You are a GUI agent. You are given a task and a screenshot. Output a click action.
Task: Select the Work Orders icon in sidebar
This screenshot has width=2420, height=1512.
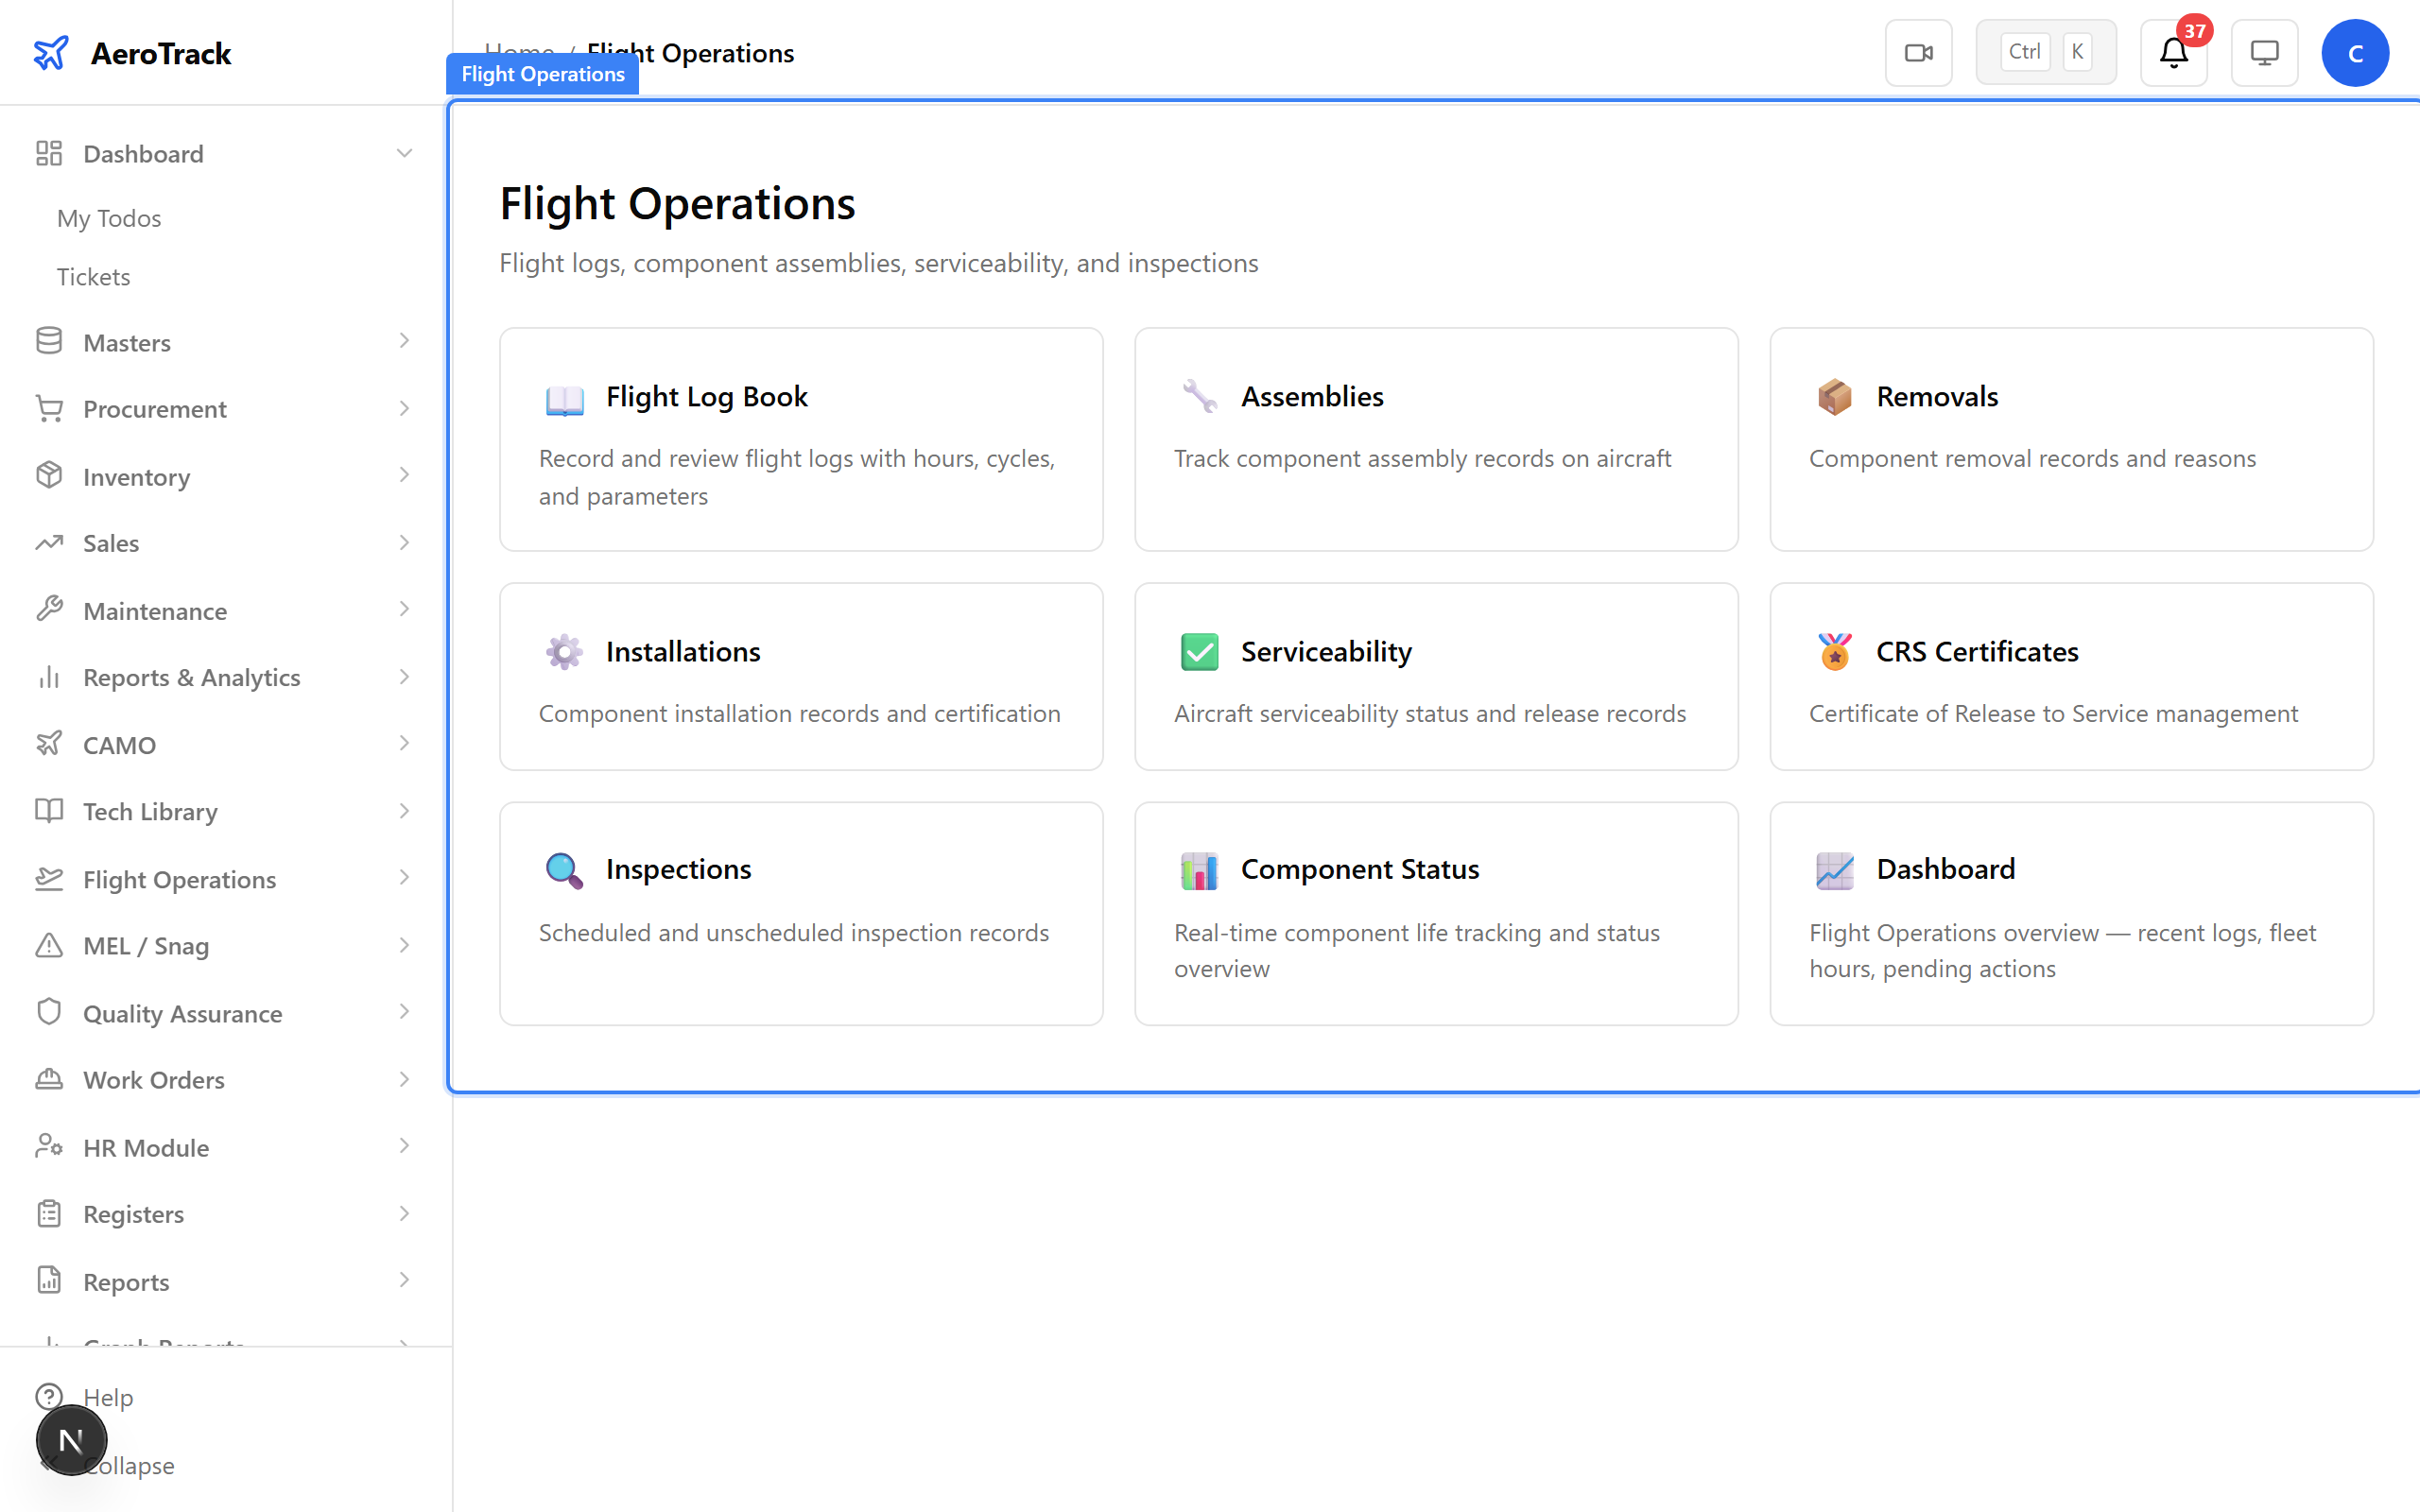(49, 1079)
